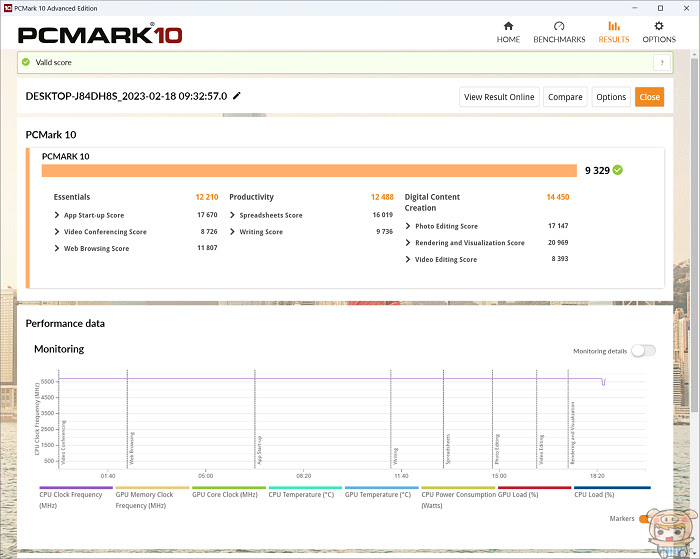Screen dimensions: 700x559
Task: Expand Web Browsing Score details
Action: (x=57, y=248)
